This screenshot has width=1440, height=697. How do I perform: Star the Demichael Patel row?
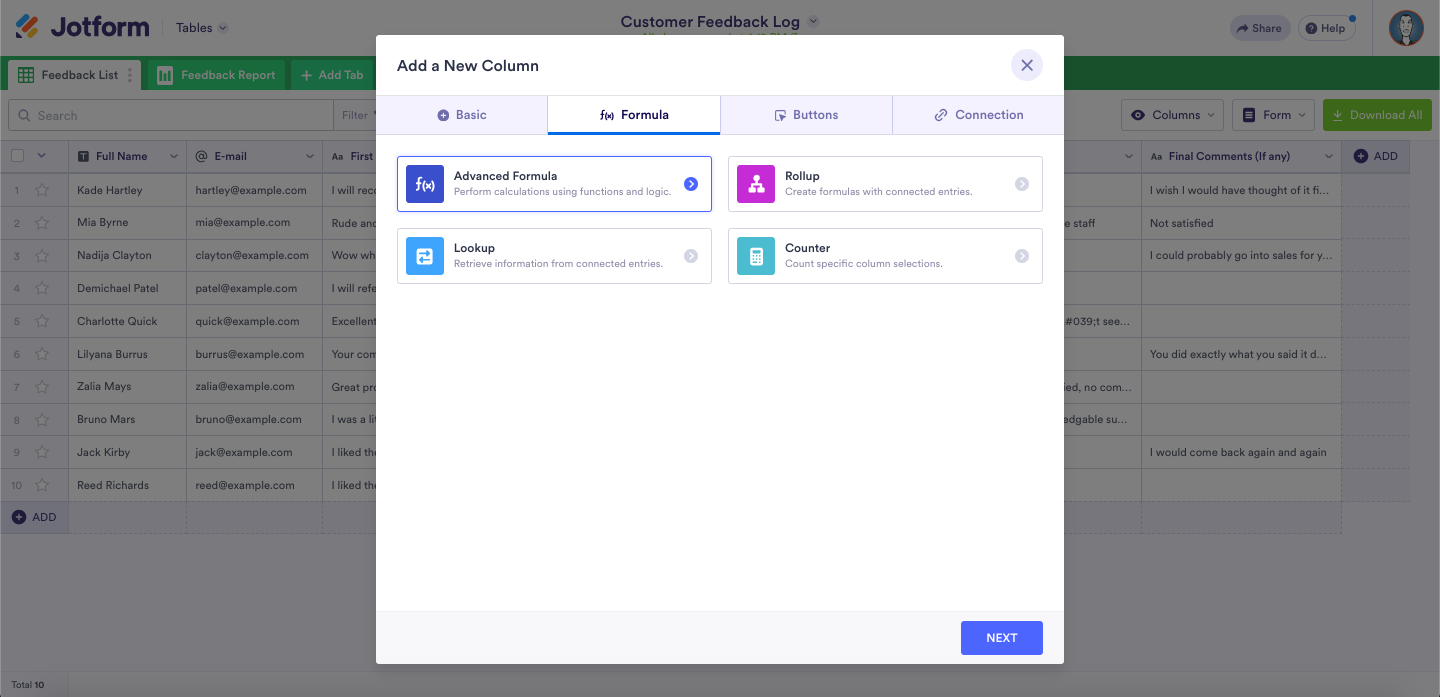42,288
